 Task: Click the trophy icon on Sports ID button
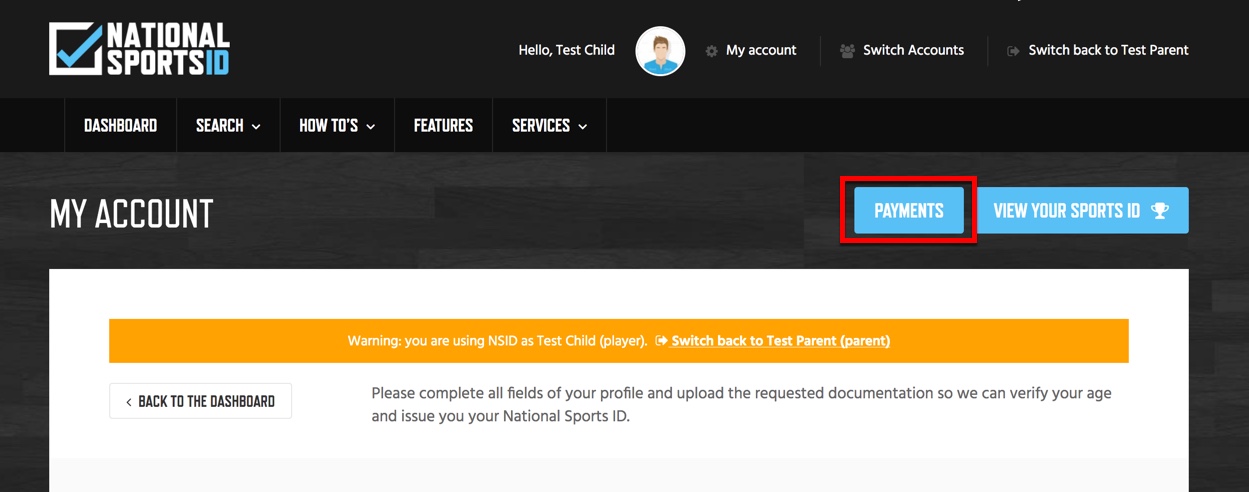[1160, 211]
